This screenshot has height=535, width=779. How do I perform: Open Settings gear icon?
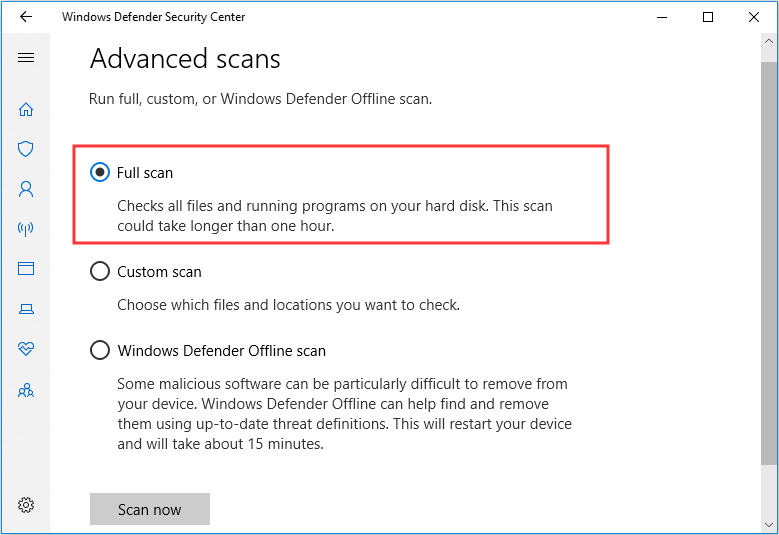(26, 505)
